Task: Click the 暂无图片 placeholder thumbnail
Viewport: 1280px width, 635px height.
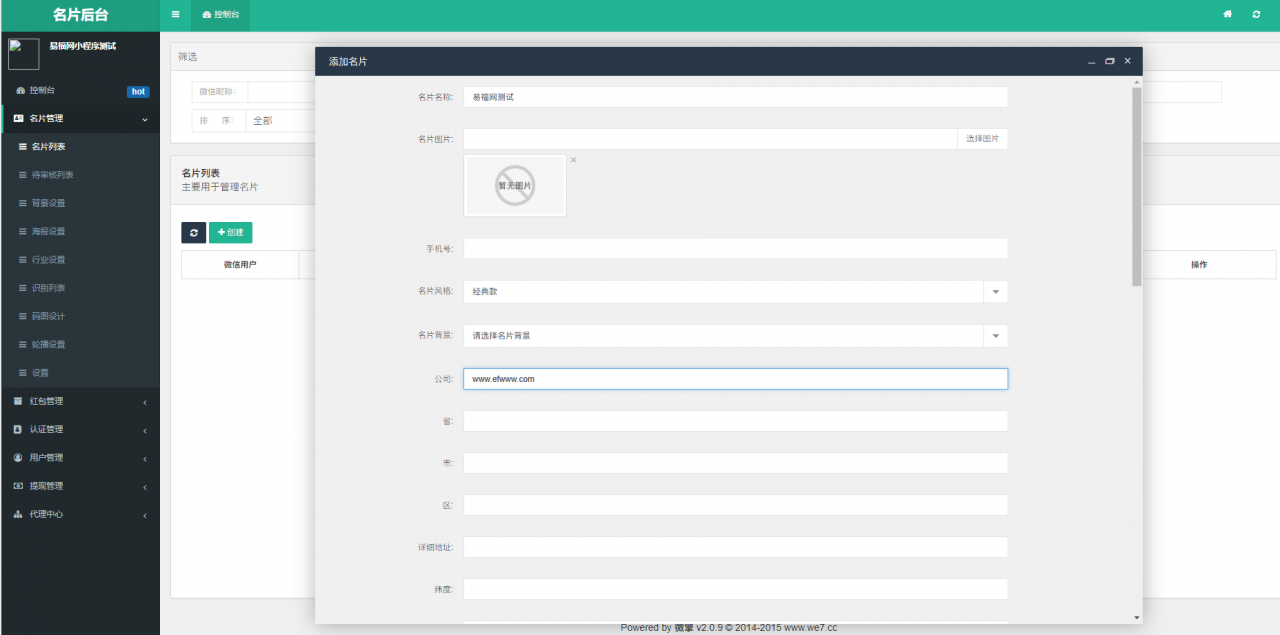Action: 515,185
